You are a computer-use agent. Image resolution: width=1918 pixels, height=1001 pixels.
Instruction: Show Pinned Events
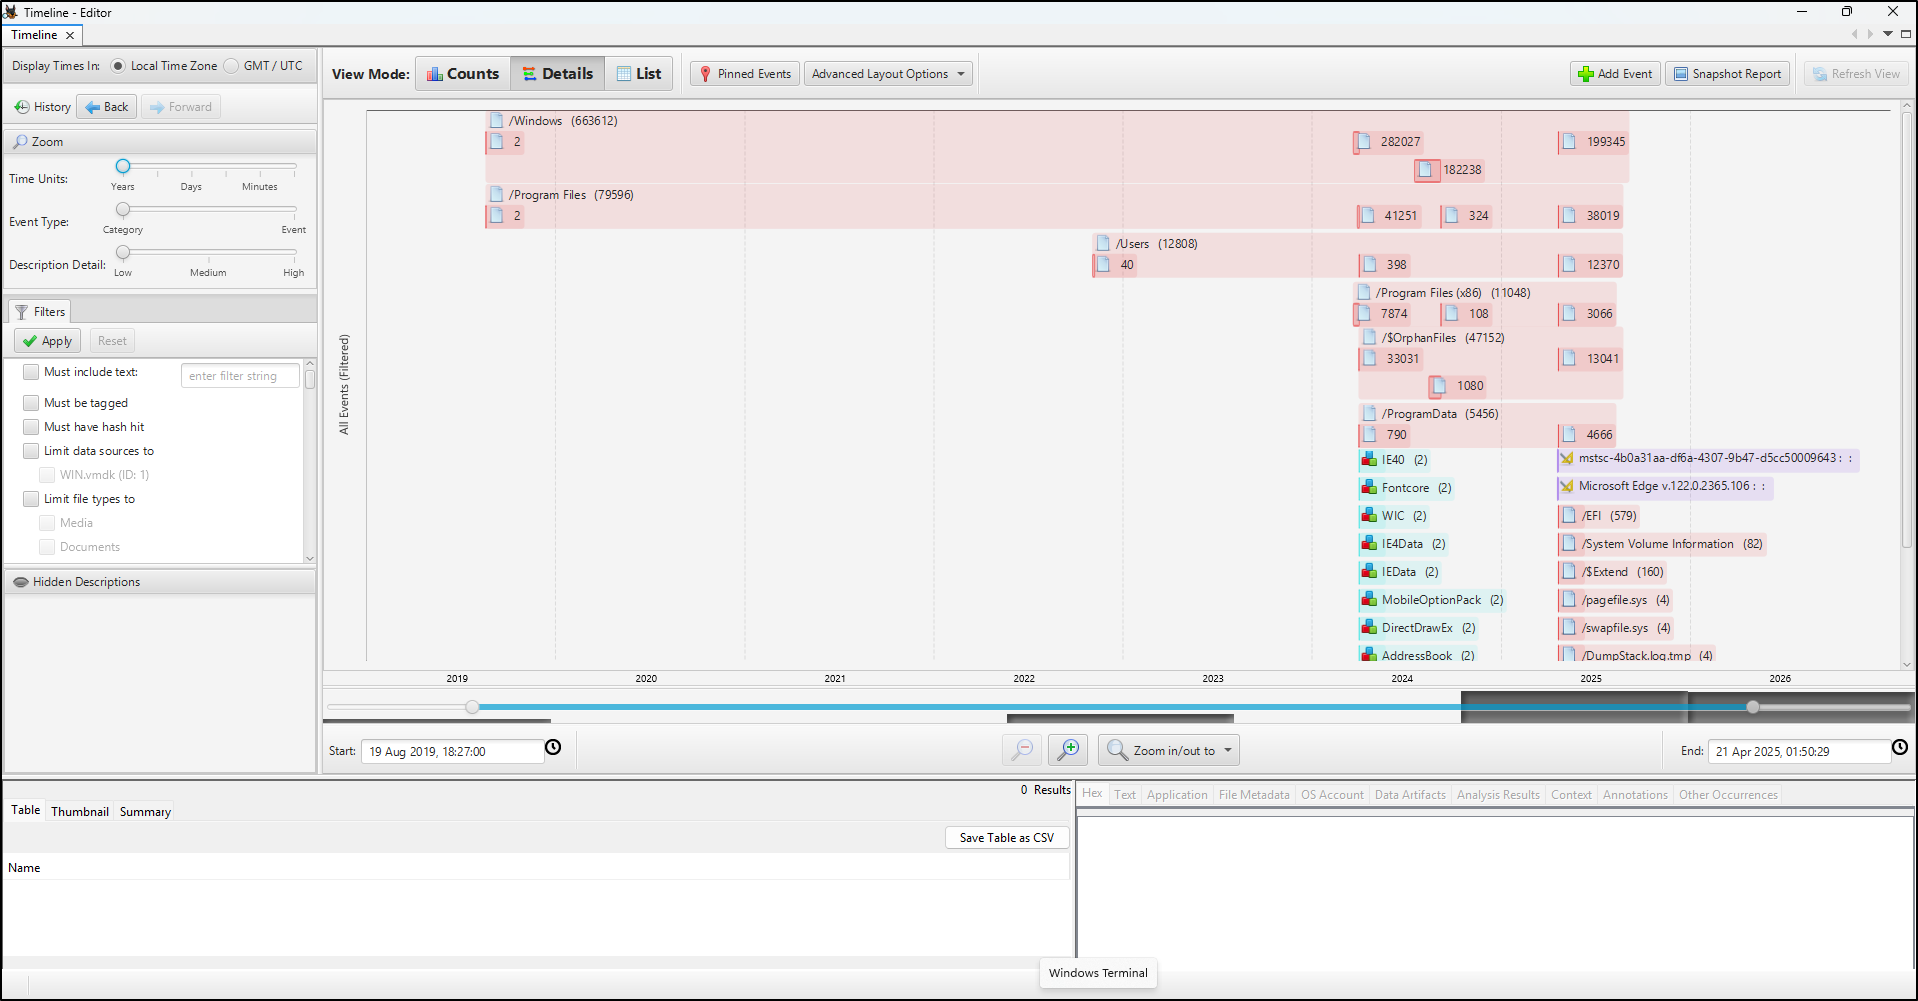(745, 74)
